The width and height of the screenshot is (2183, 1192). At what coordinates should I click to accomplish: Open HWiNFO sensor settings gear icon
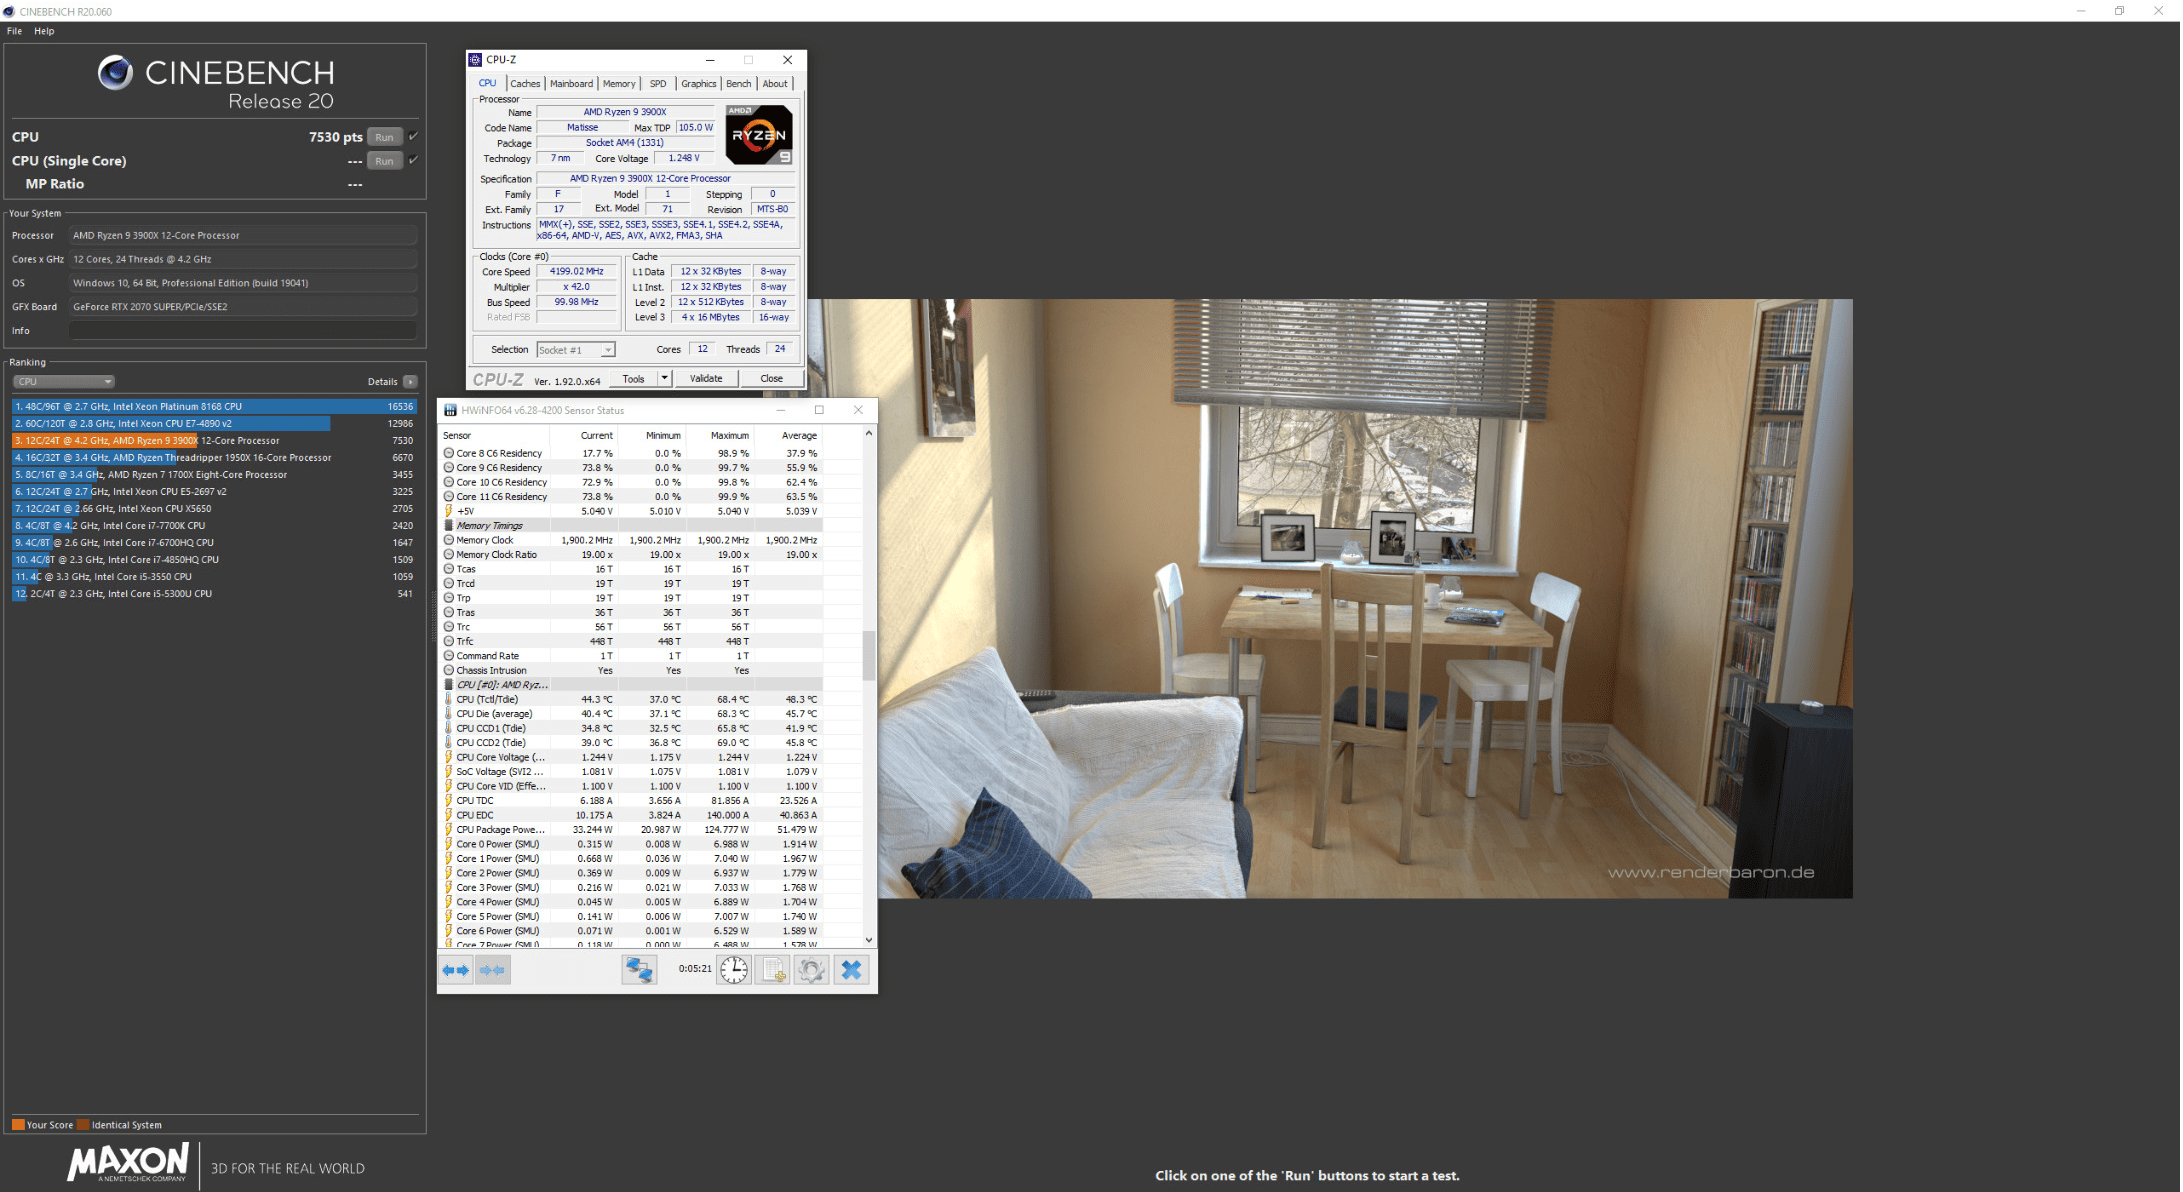811,970
